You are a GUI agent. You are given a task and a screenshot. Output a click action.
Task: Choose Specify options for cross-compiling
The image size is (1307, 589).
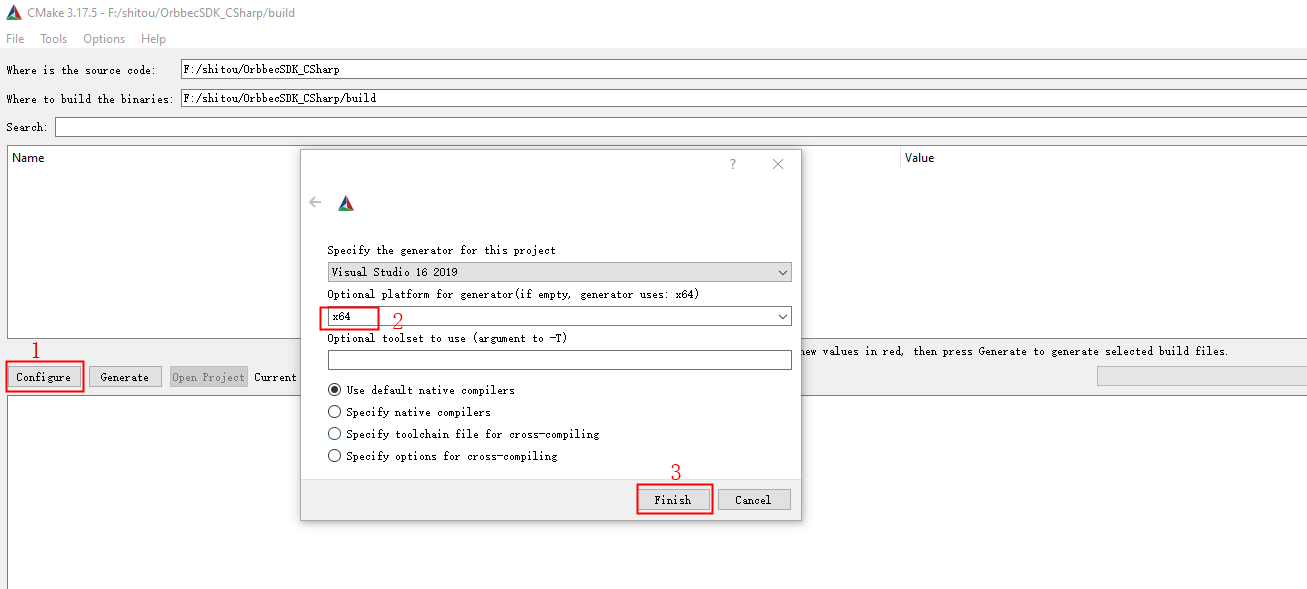443,456
